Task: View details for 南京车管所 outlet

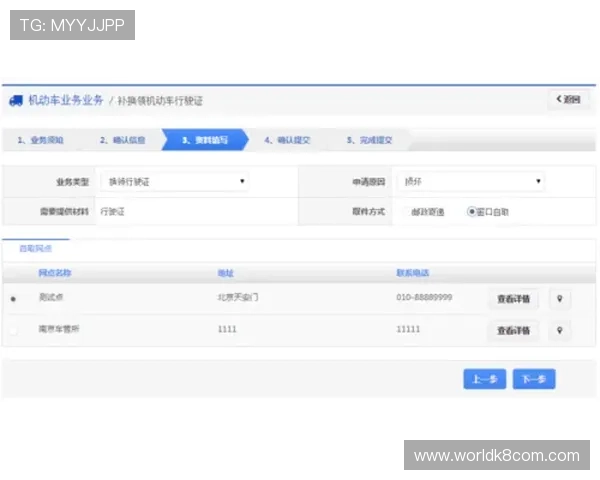Action: 513,331
